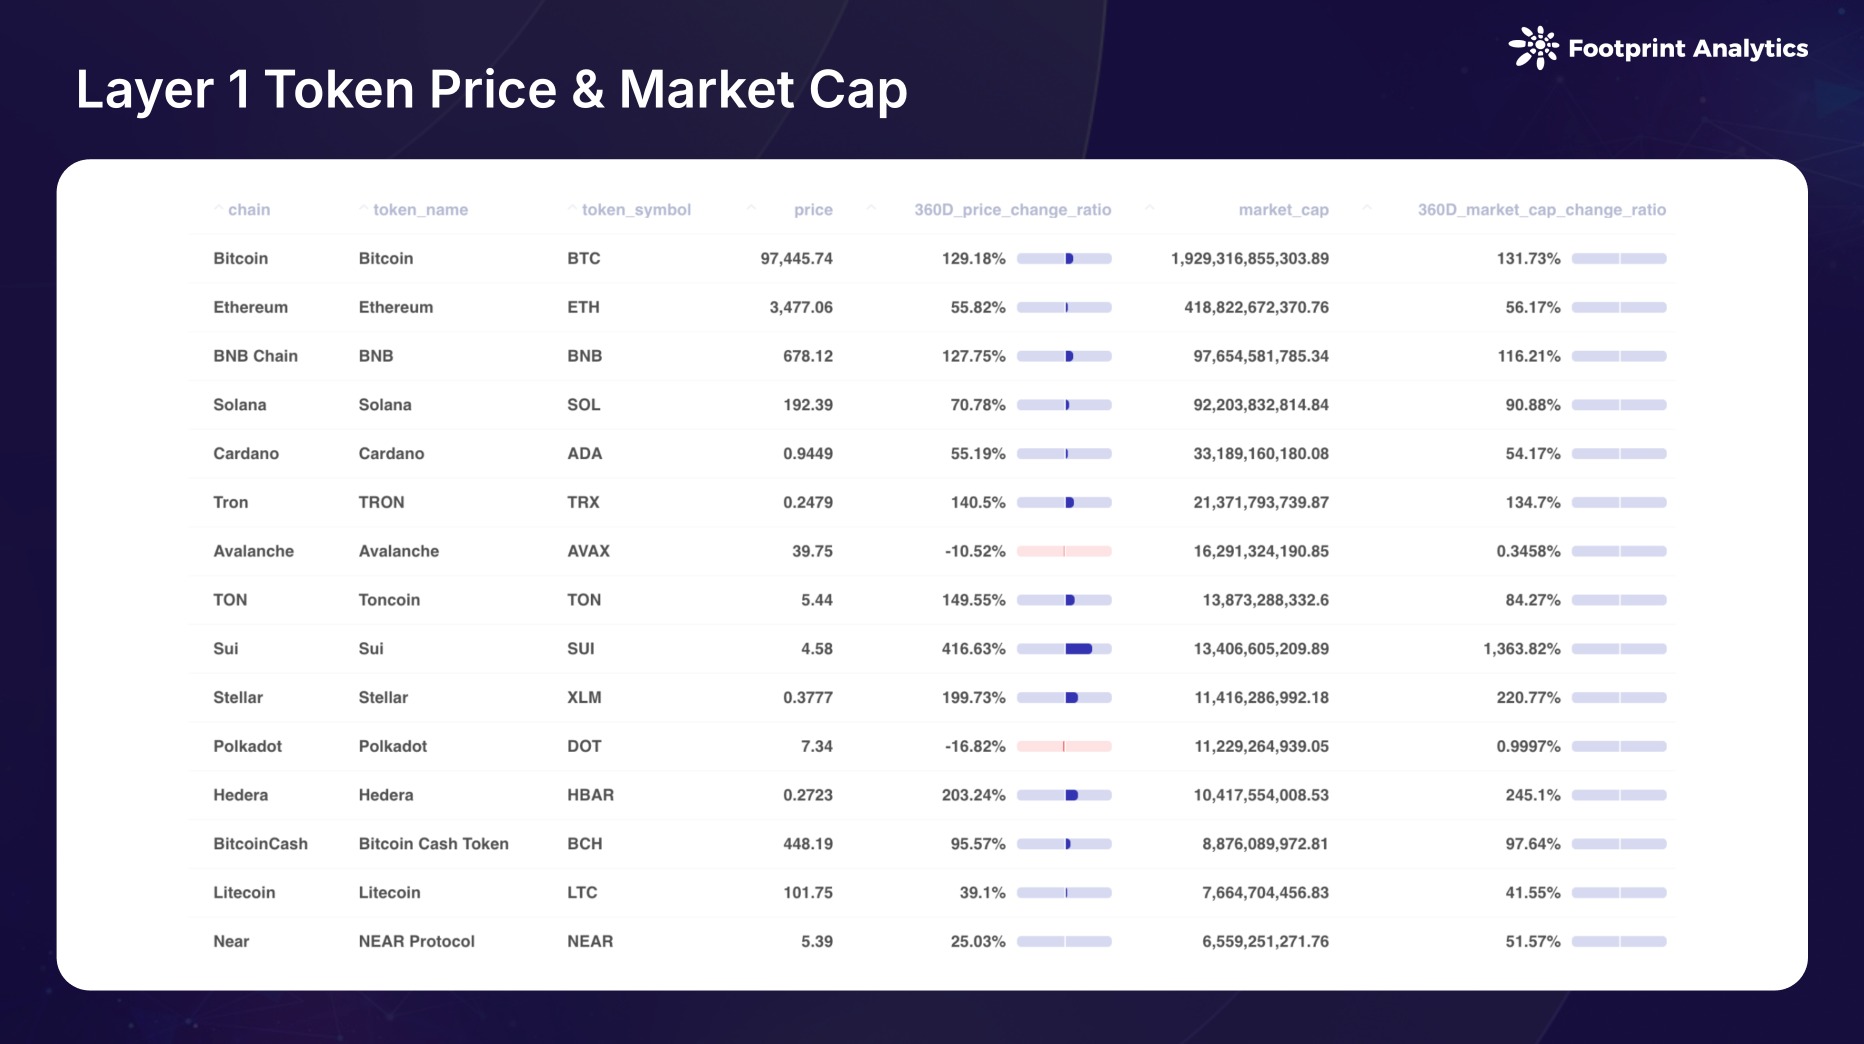Click Avalanche's red negative price change bar
The image size is (1864, 1044).
[1064, 551]
